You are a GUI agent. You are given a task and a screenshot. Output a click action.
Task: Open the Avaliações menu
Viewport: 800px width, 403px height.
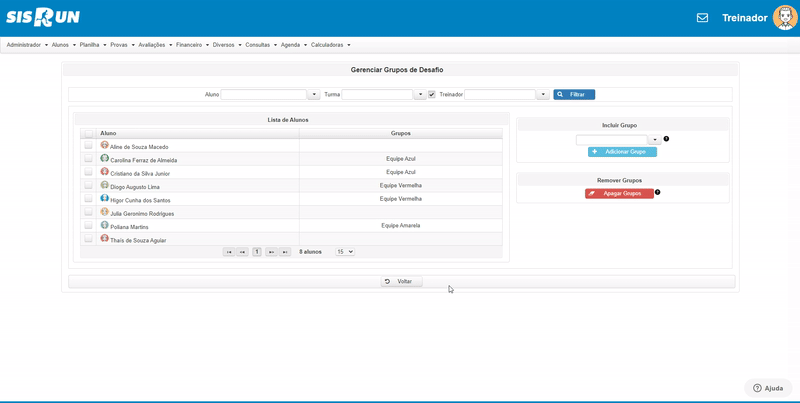(154, 45)
